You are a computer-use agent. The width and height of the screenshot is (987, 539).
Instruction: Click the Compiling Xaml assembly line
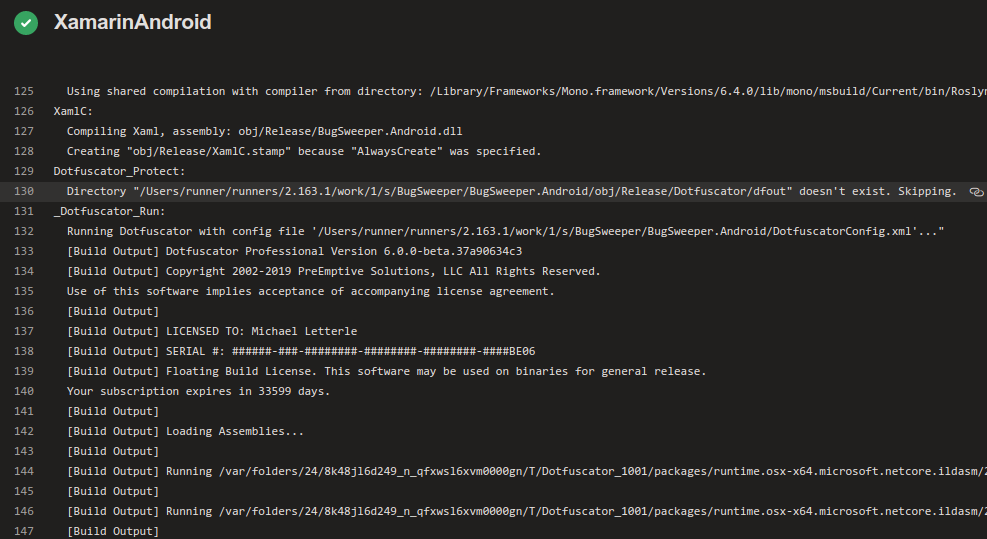[264, 131]
